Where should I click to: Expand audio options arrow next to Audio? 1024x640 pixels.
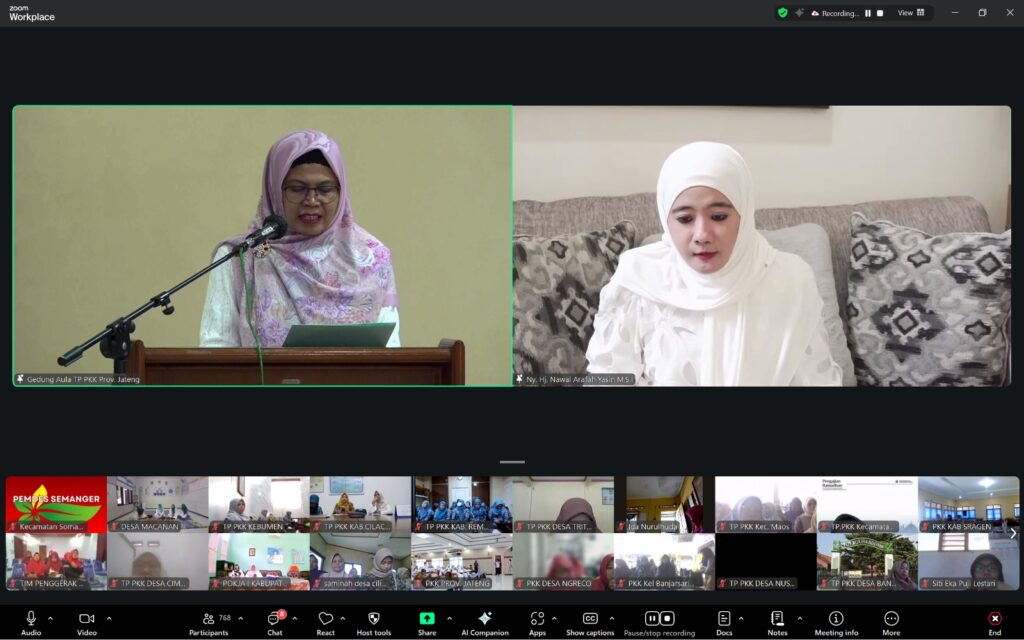coord(50,618)
